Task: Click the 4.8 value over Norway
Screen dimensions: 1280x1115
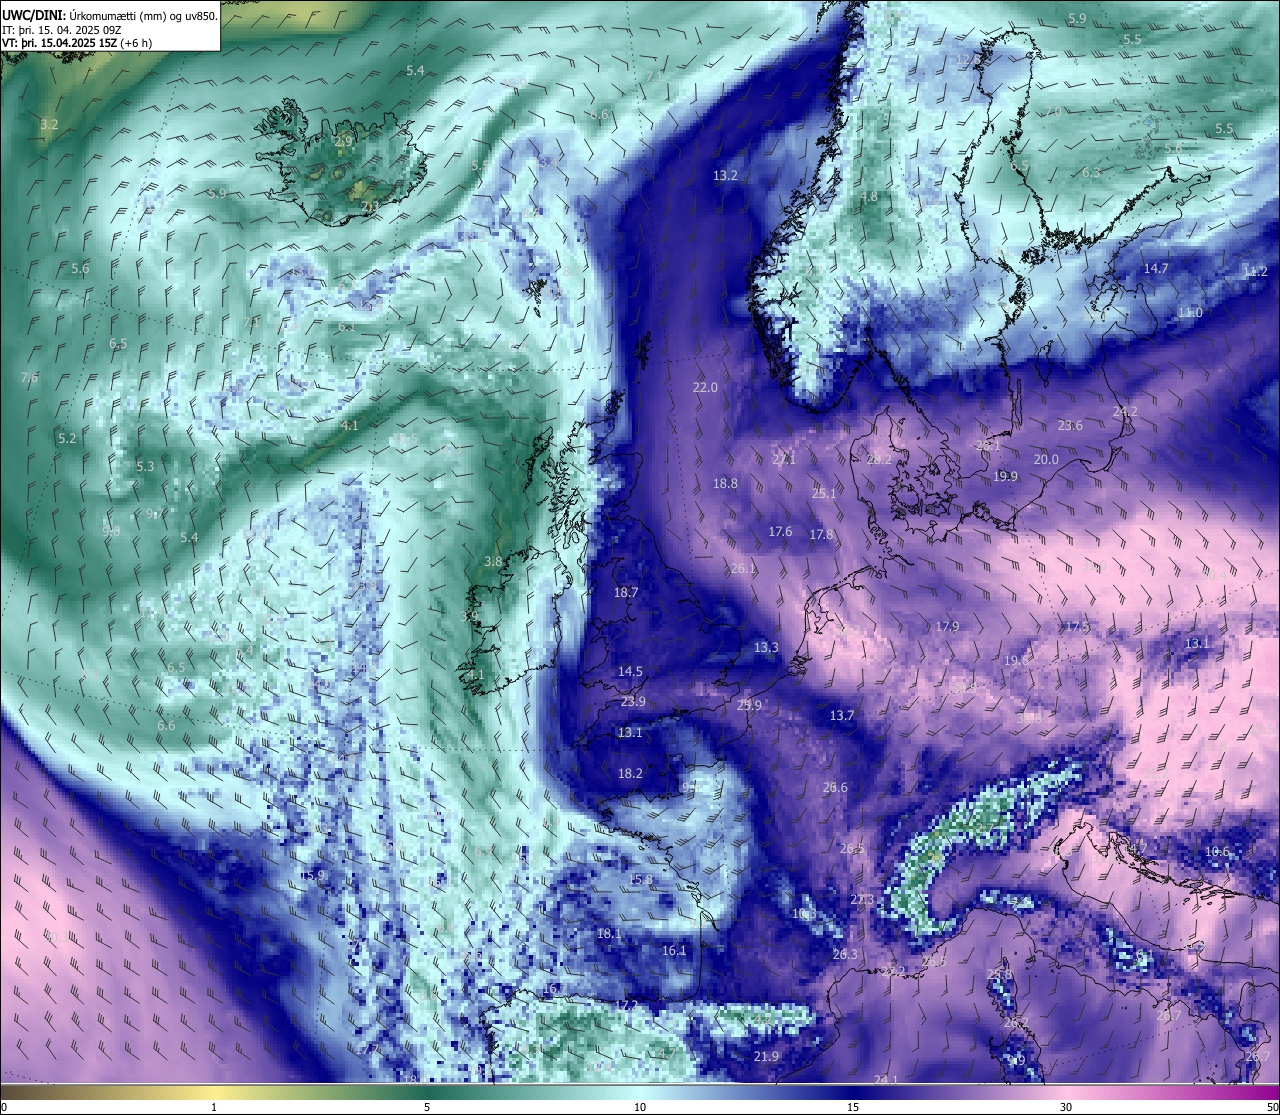Action: pos(869,196)
